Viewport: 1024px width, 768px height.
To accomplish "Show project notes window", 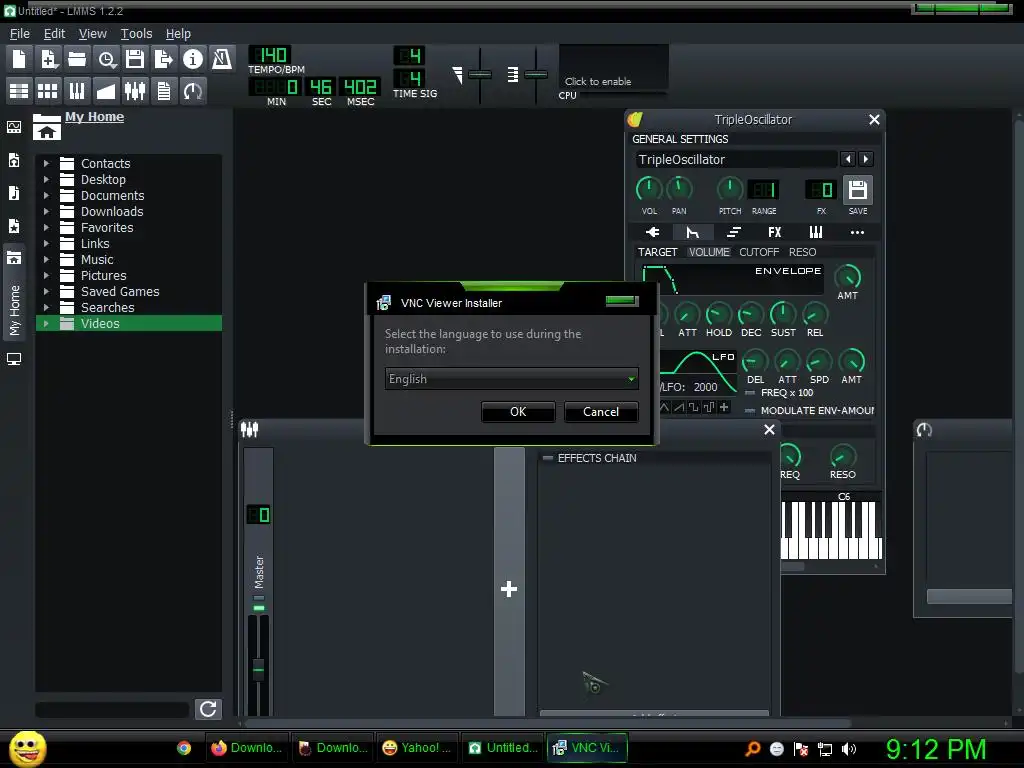I will point(164,91).
